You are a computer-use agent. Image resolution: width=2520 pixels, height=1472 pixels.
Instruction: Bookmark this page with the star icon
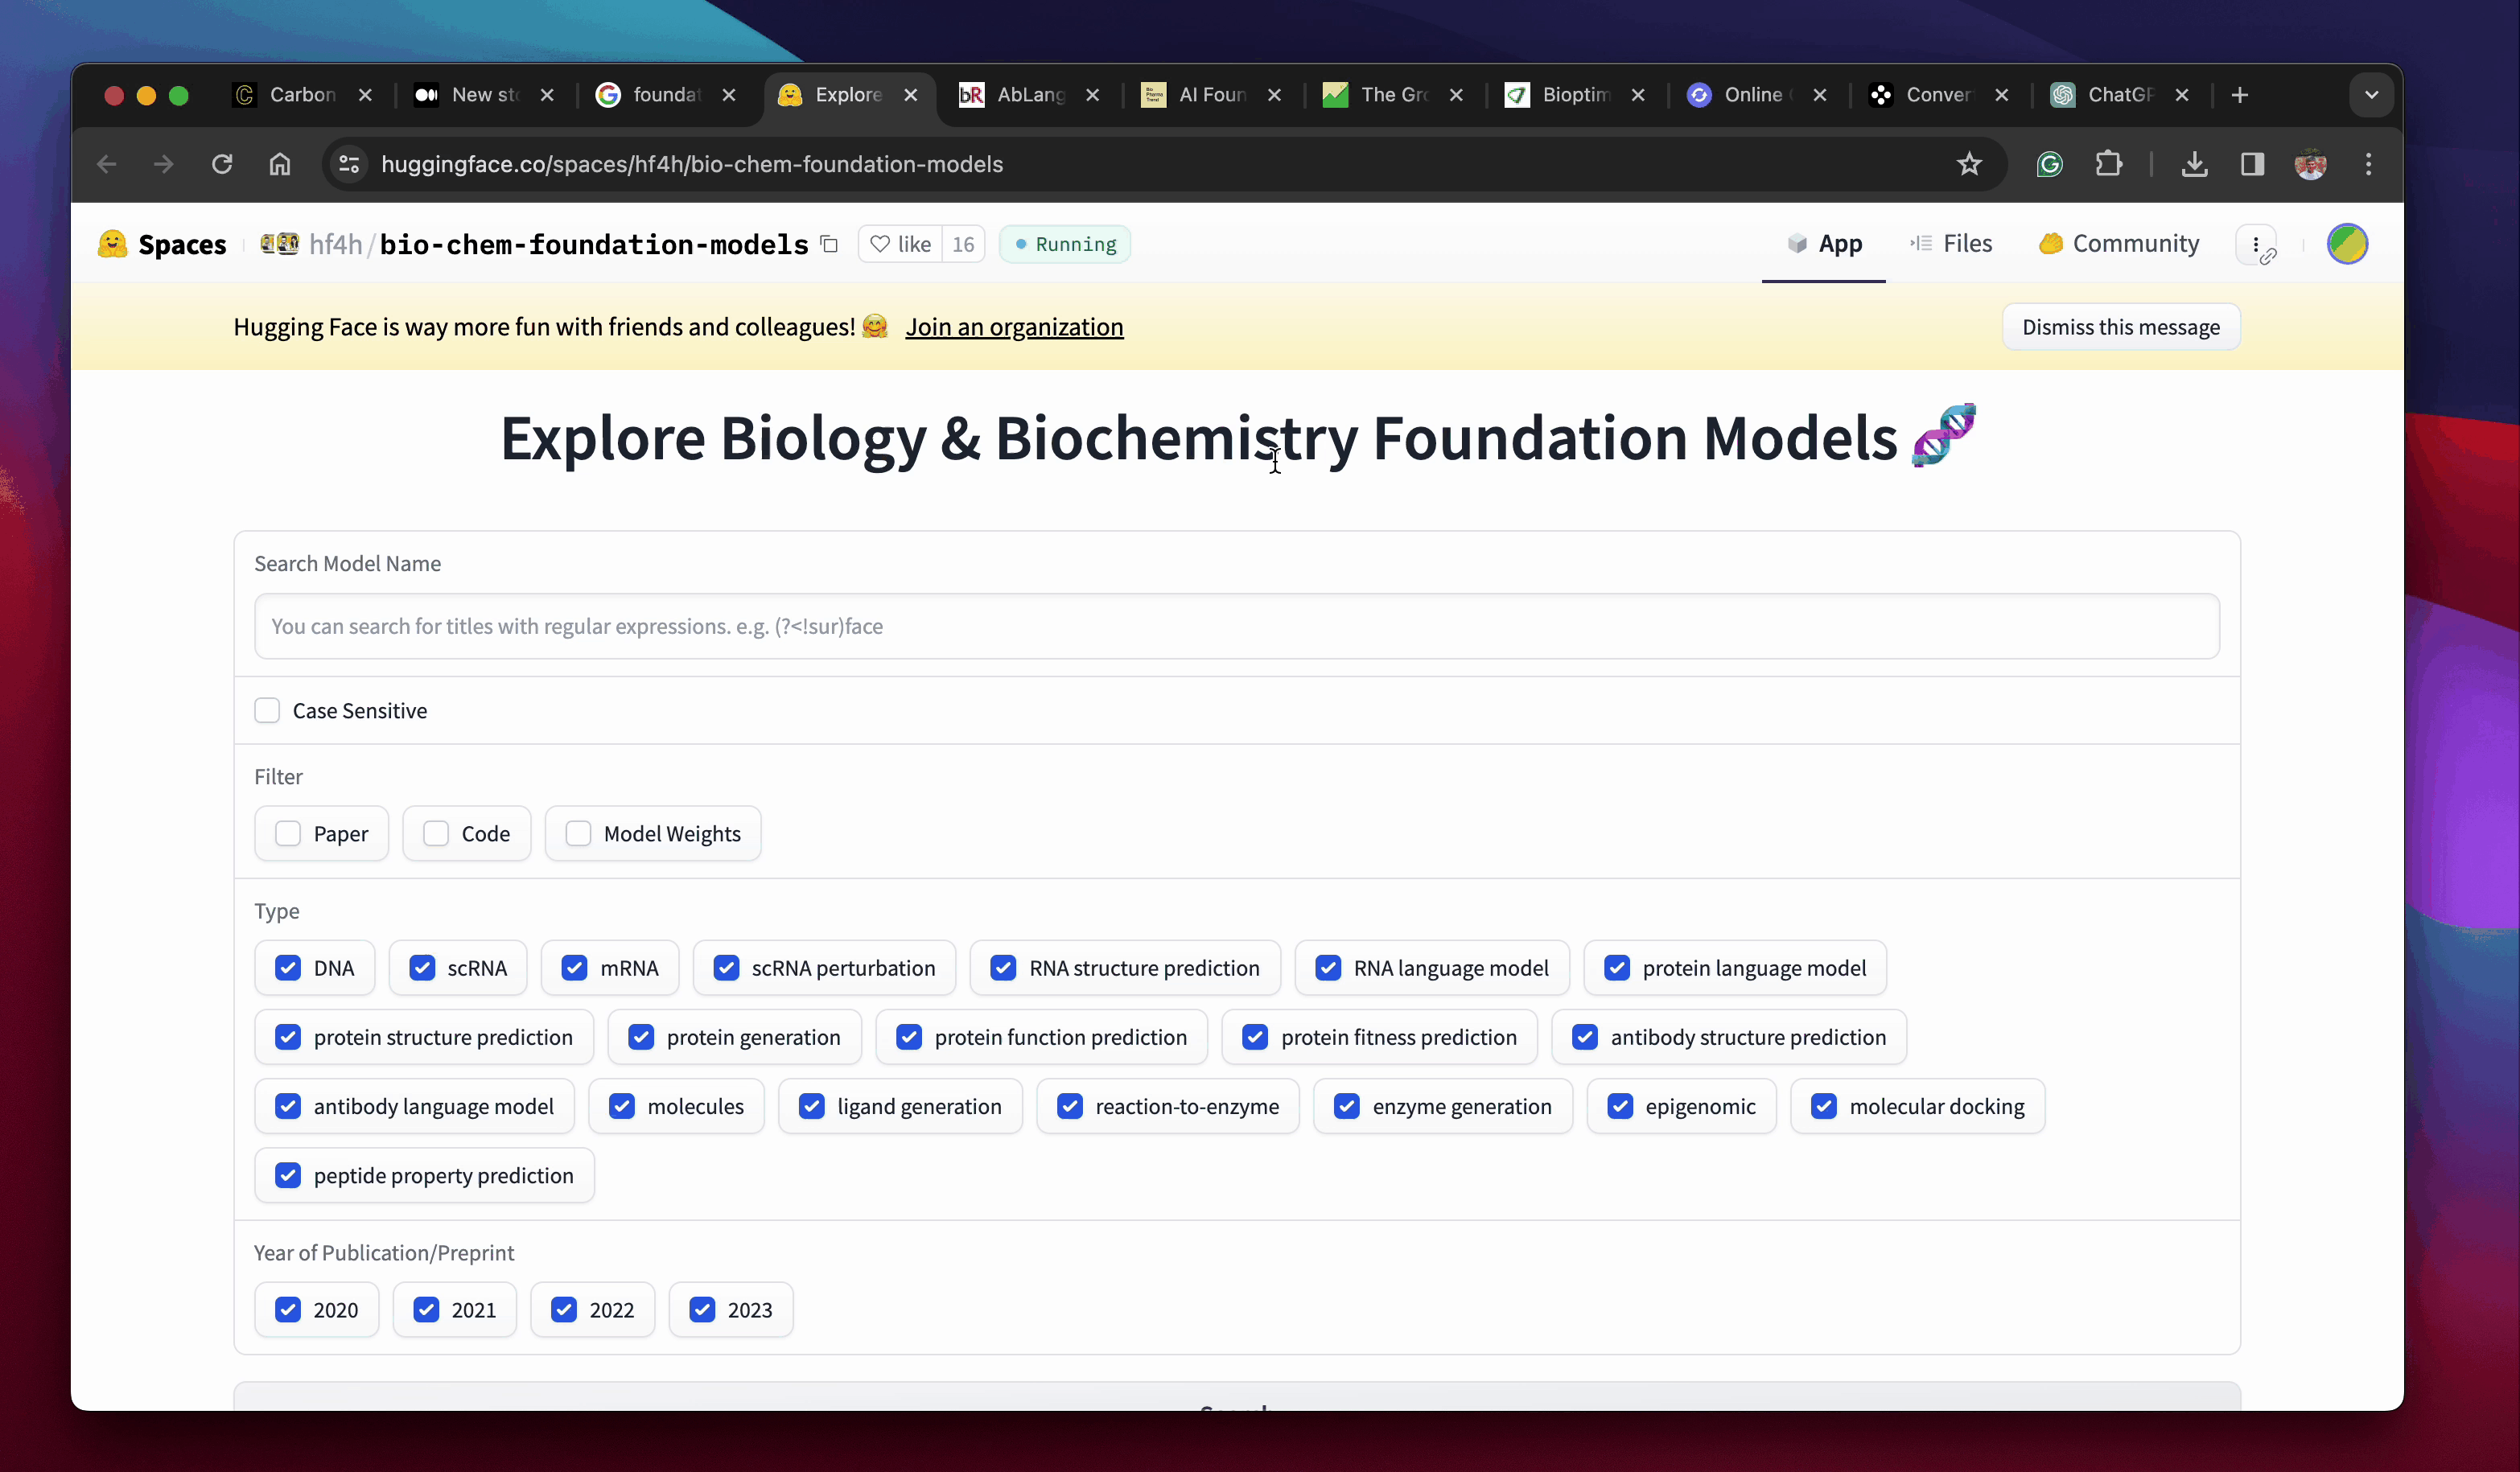[x=1969, y=164]
